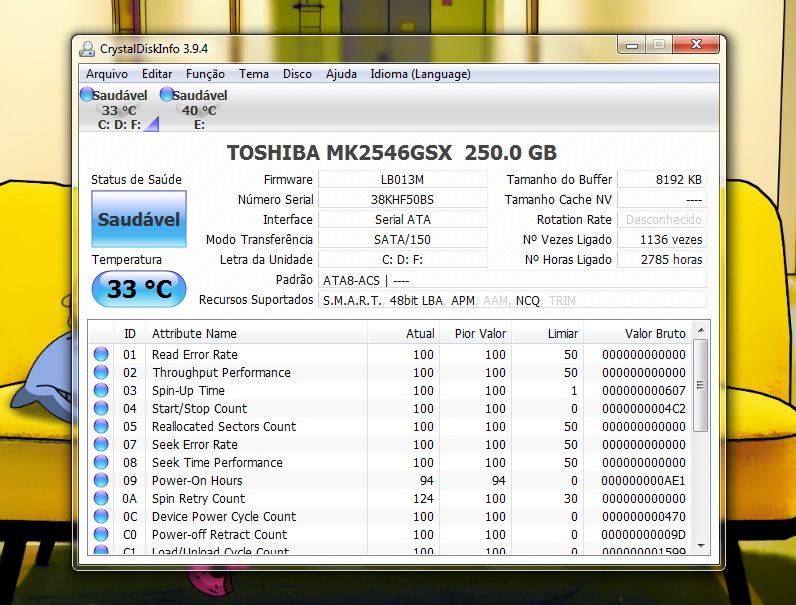
Task: Select the Power-off Retract Count row name
Action: click(219, 534)
